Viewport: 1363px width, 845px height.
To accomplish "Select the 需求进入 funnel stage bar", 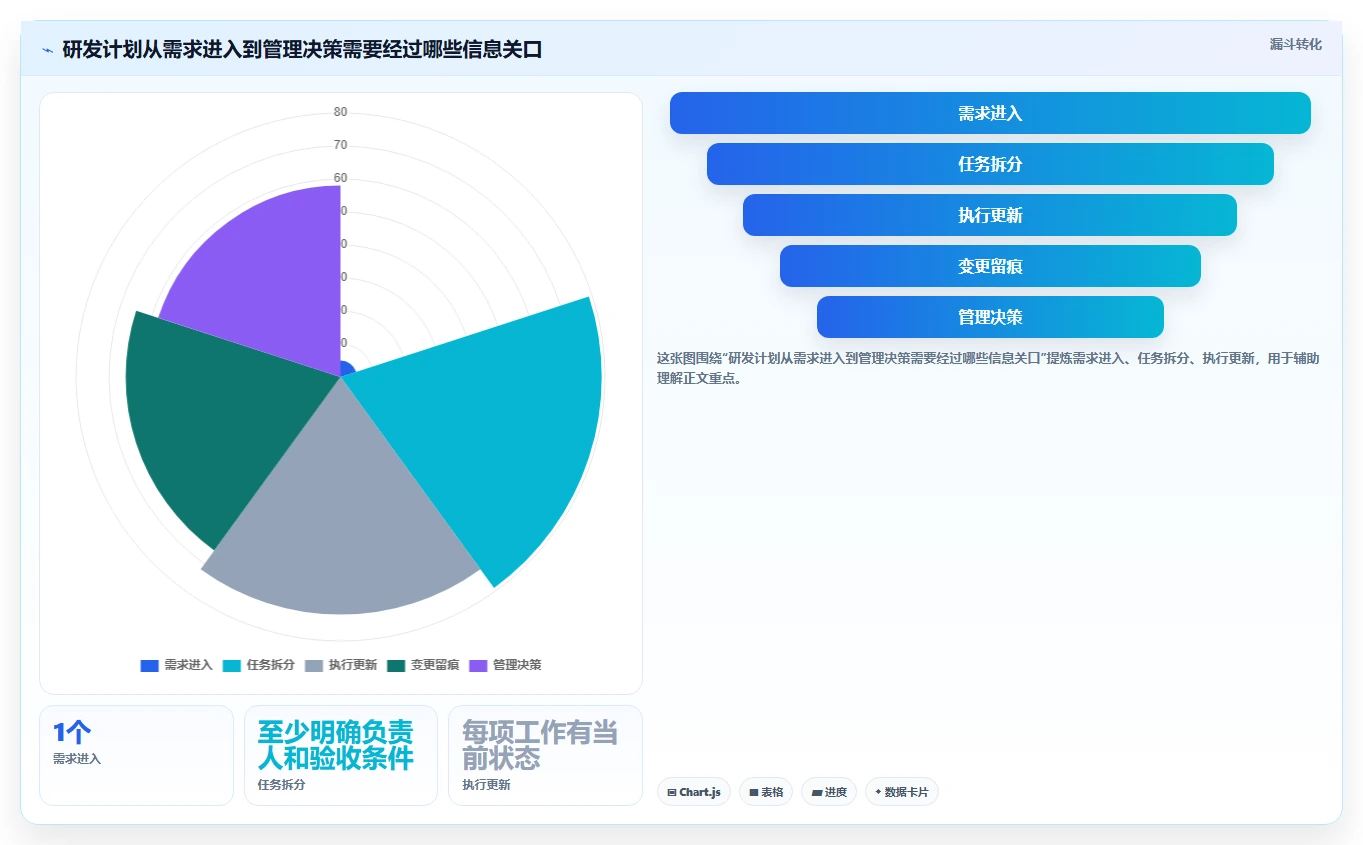I will (x=990, y=113).
